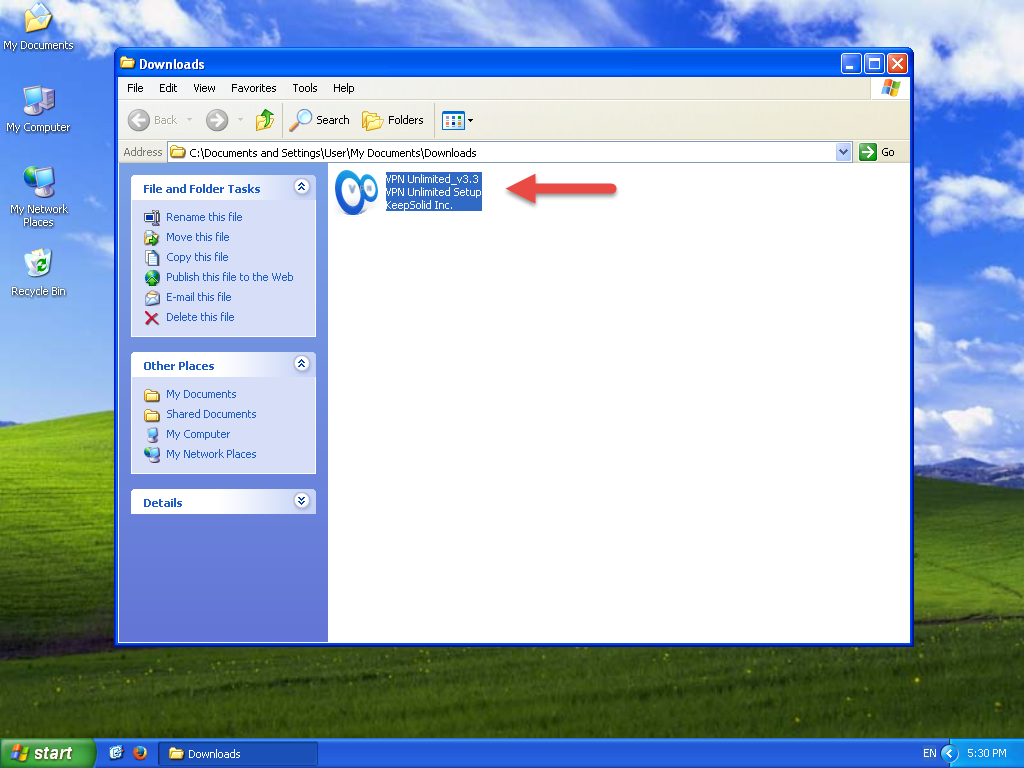The width and height of the screenshot is (1024, 768).
Task: Click the Publish to Web globe icon
Action: [x=152, y=278]
